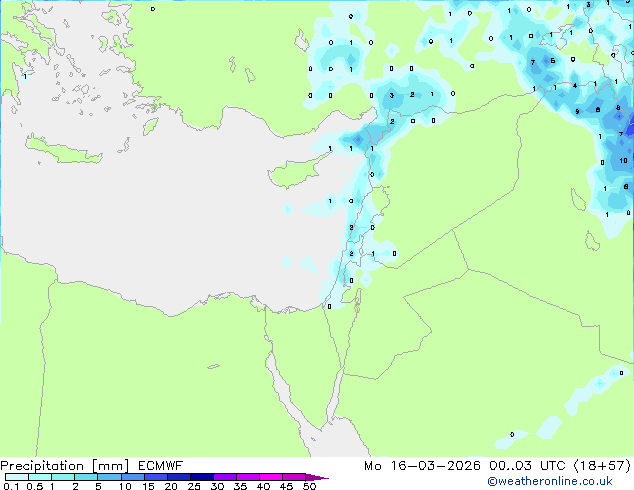The image size is (634, 490).
Task: Click the 30–35 mm purple legend swatch
Action: 224,477
